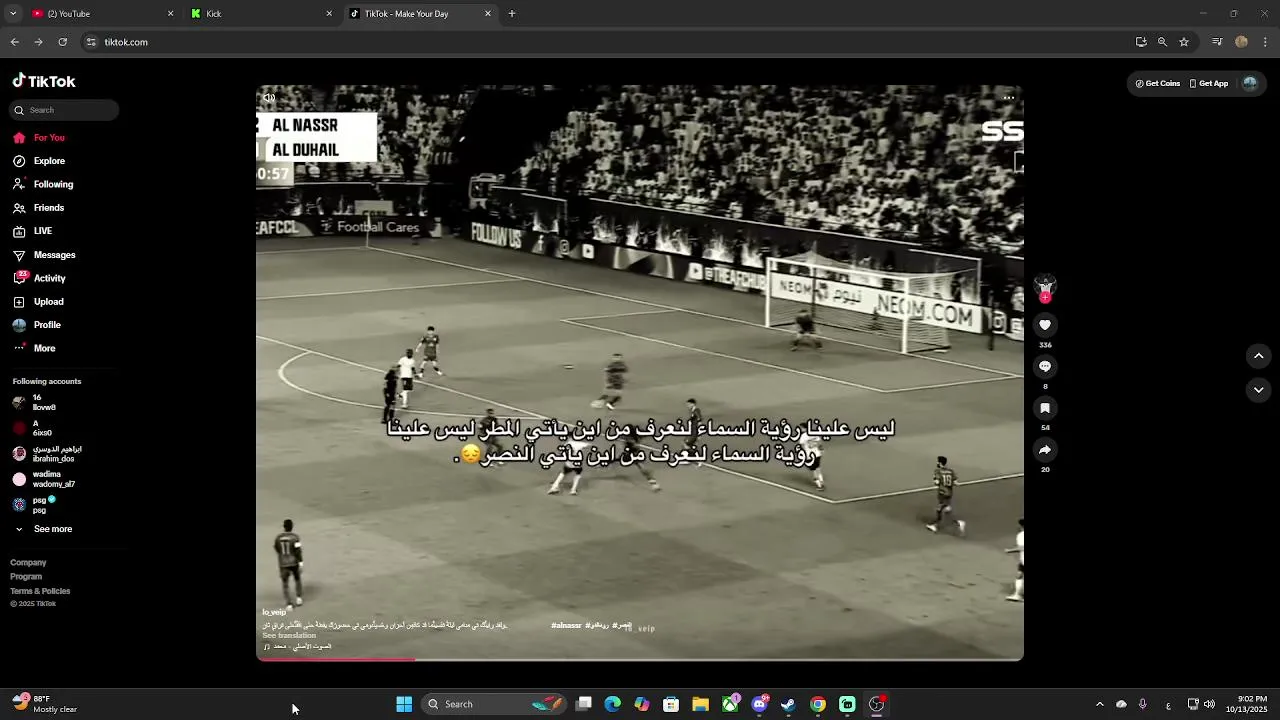Open Steam from the taskbar
Viewport: 1280px width, 720px height.
pos(788,704)
